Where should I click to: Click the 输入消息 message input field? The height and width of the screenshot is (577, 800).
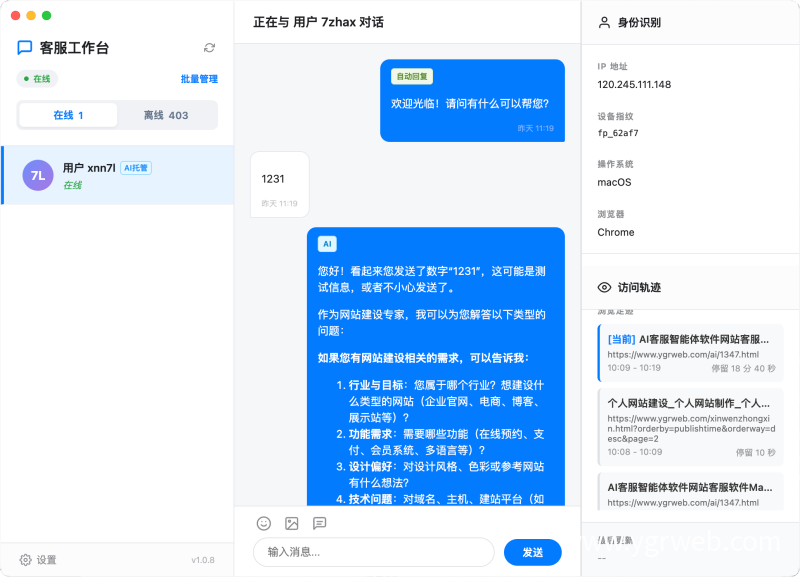tap(373, 552)
